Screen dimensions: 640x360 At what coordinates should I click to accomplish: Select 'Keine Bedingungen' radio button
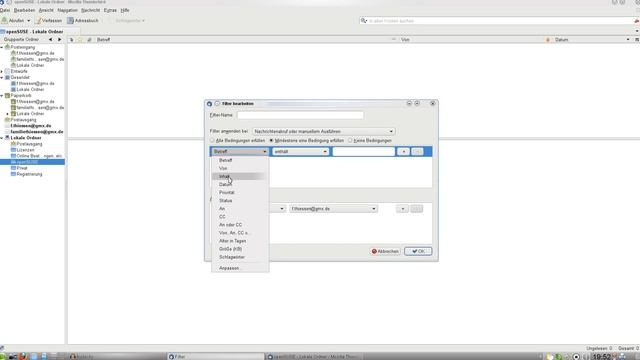[x=350, y=140]
